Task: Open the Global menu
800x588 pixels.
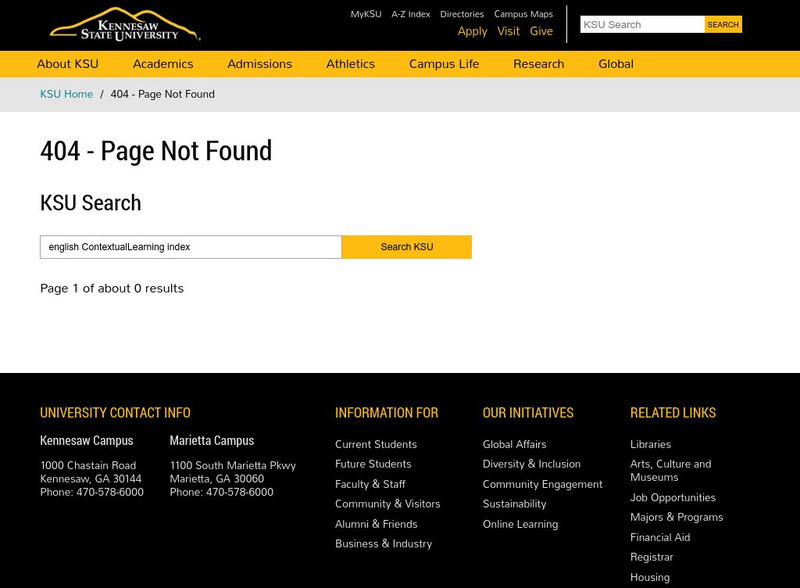Action: (616, 64)
